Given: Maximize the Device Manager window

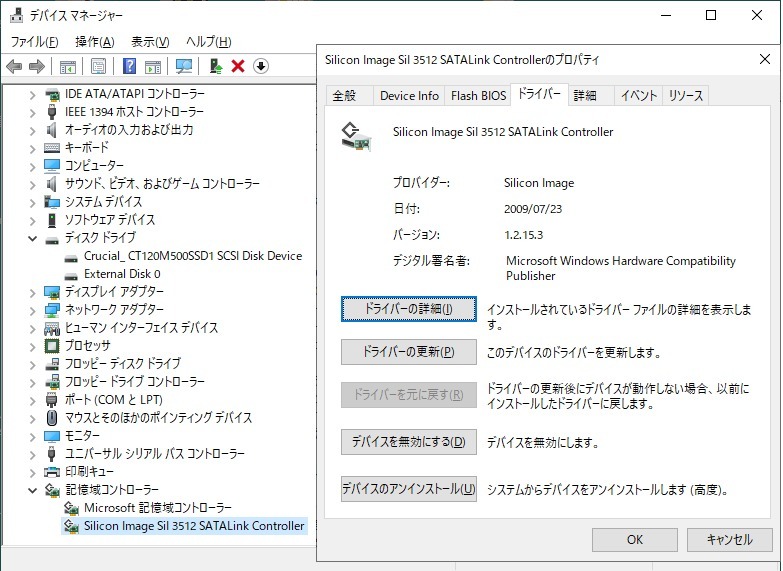Looking at the screenshot, I should click(711, 15).
